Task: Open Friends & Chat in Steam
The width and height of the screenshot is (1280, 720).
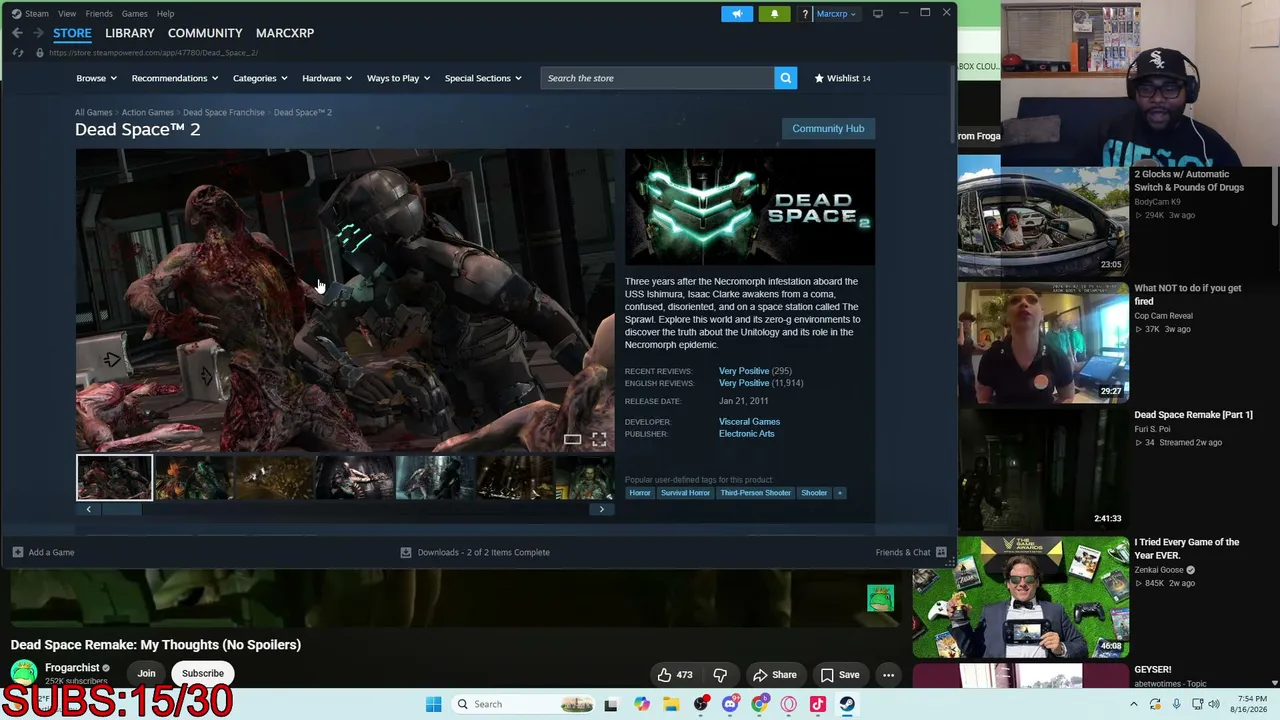Action: click(x=911, y=552)
